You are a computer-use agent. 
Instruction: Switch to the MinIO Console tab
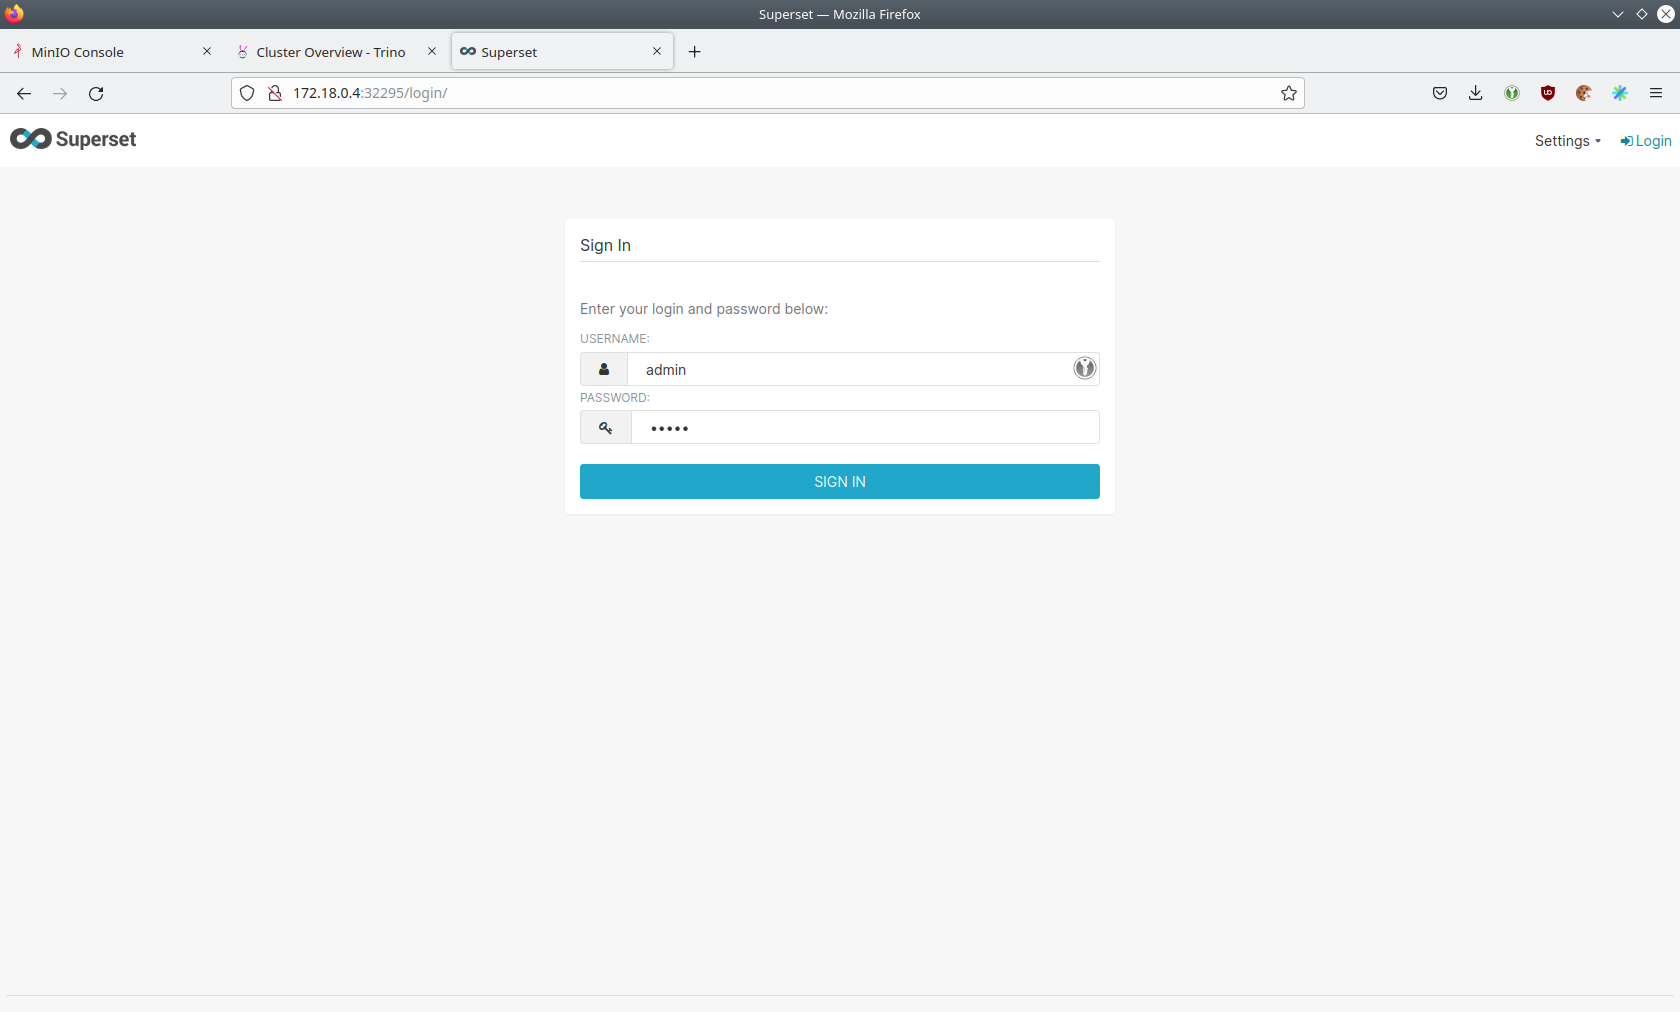(x=78, y=52)
